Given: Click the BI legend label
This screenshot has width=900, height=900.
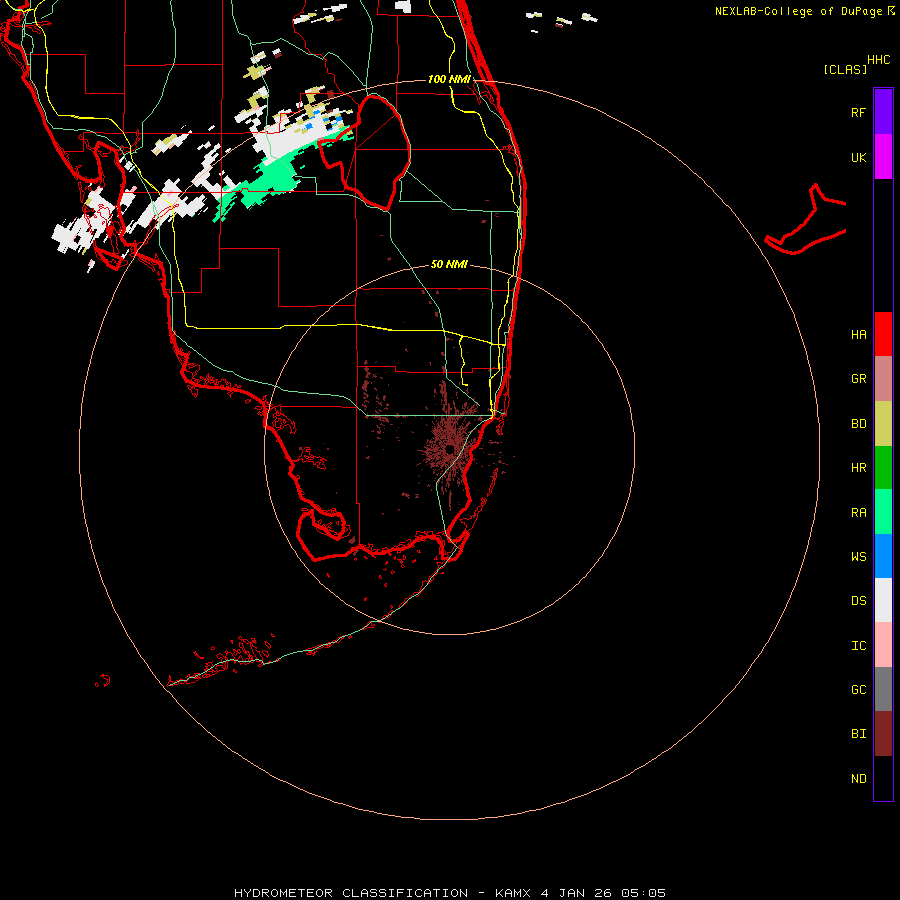Looking at the screenshot, I should pyautogui.click(x=858, y=734).
